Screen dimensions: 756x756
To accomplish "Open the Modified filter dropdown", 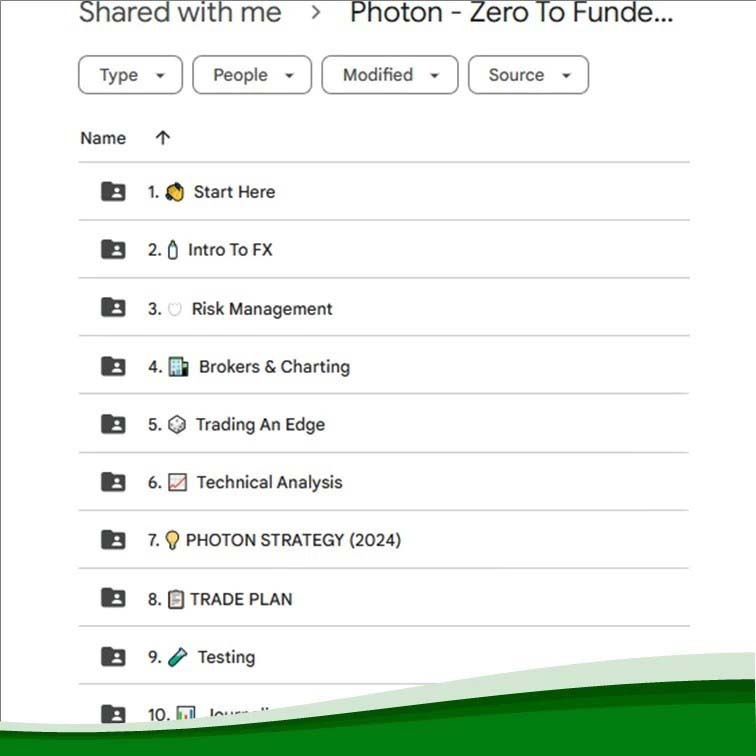I will click(390, 75).
